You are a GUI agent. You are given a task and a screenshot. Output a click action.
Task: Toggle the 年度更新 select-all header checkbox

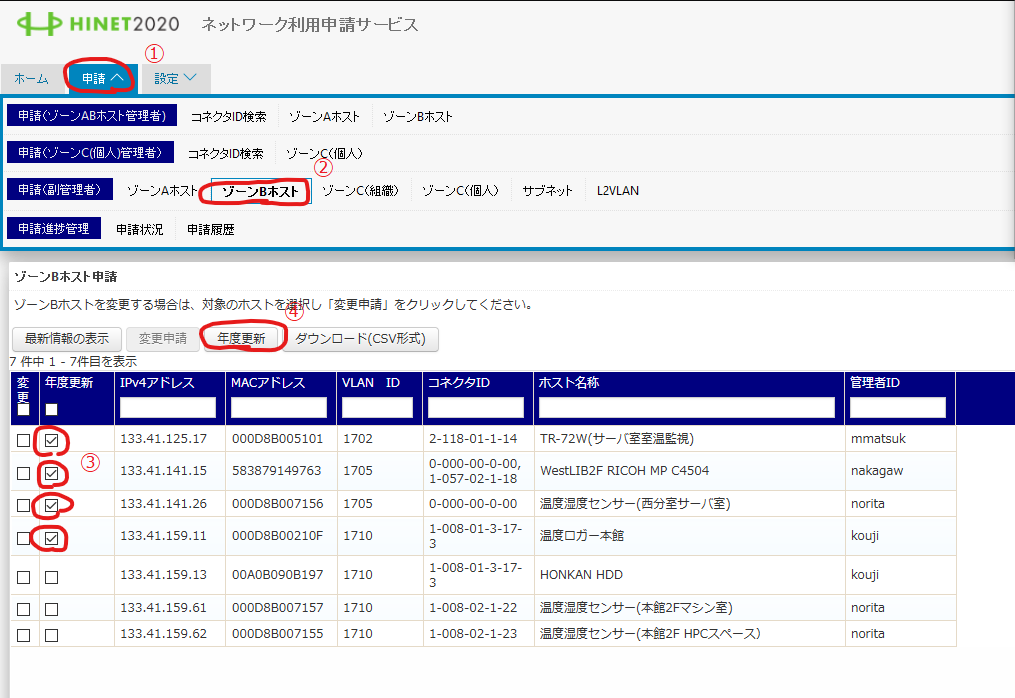[x=51, y=409]
